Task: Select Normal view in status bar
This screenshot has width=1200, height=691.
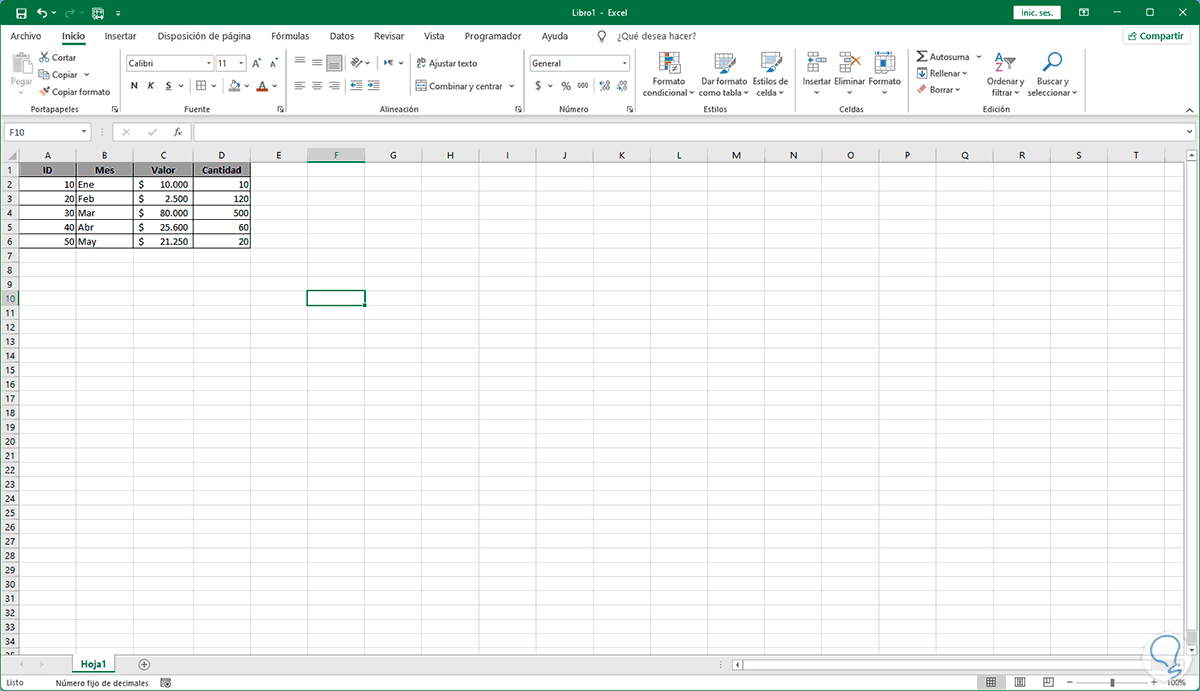Action: [x=991, y=682]
